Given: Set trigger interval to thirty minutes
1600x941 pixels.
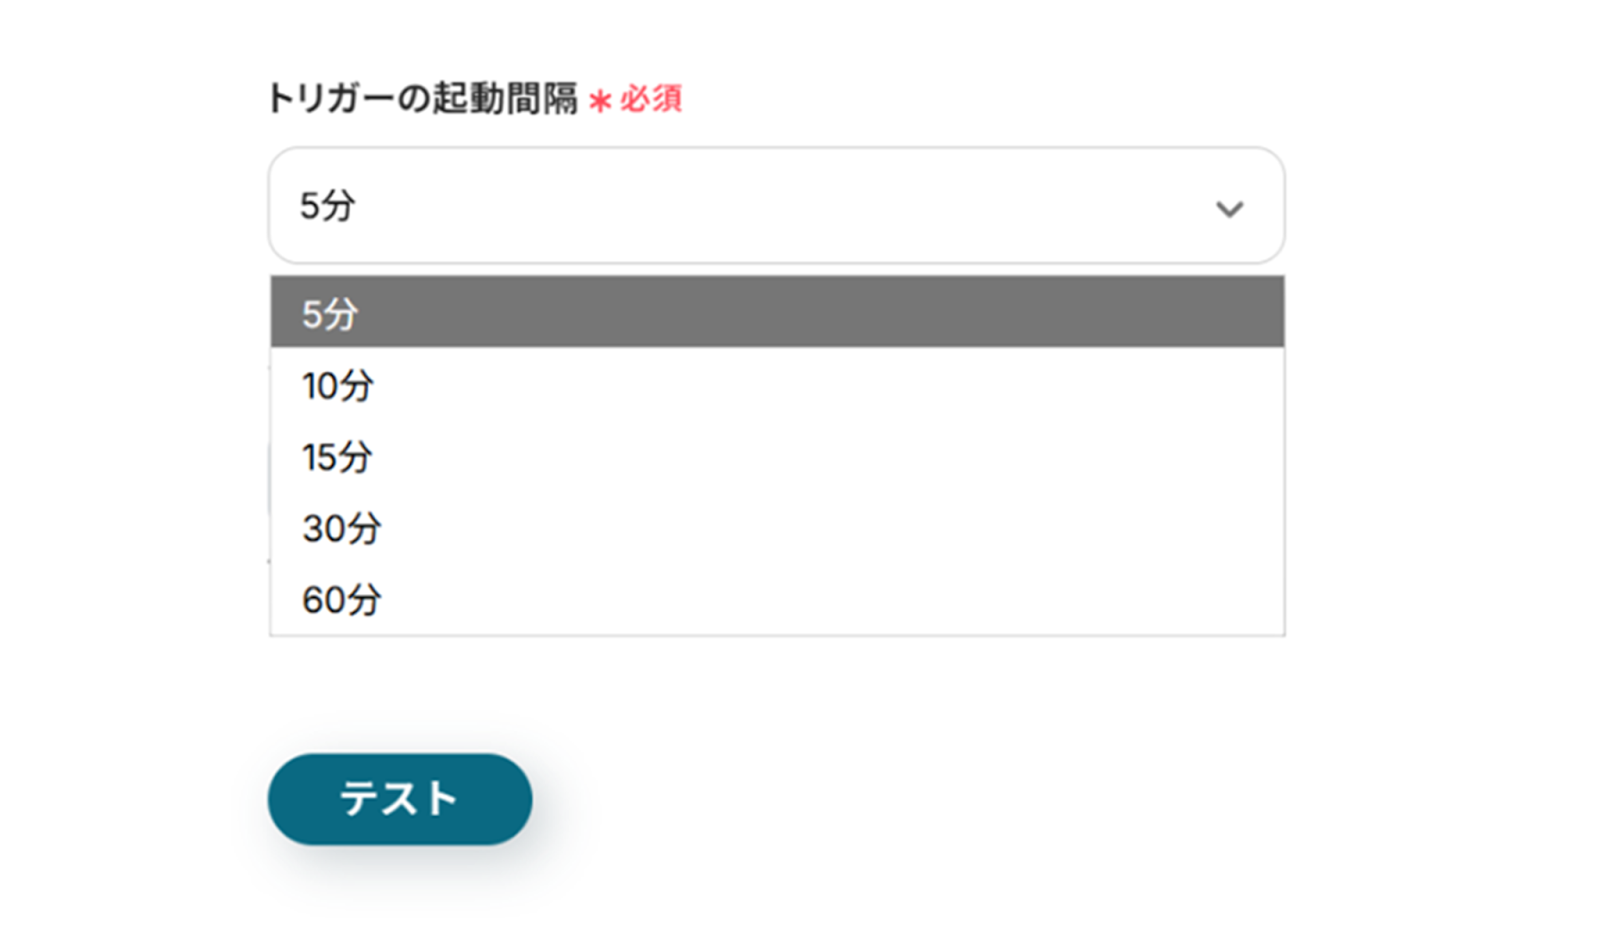Looking at the screenshot, I should pyautogui.click(x=776, y=528).
